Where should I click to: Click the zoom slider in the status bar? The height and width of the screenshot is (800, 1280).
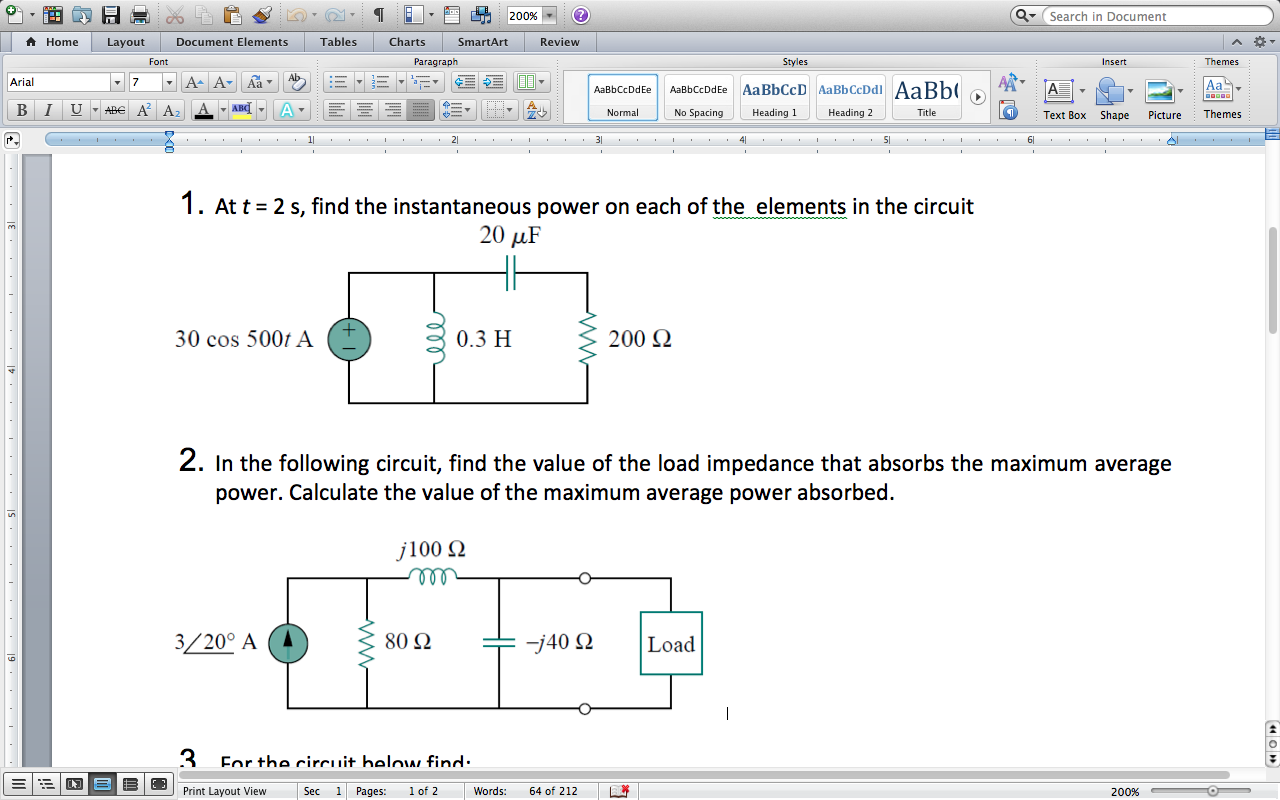coord(1214,791)
